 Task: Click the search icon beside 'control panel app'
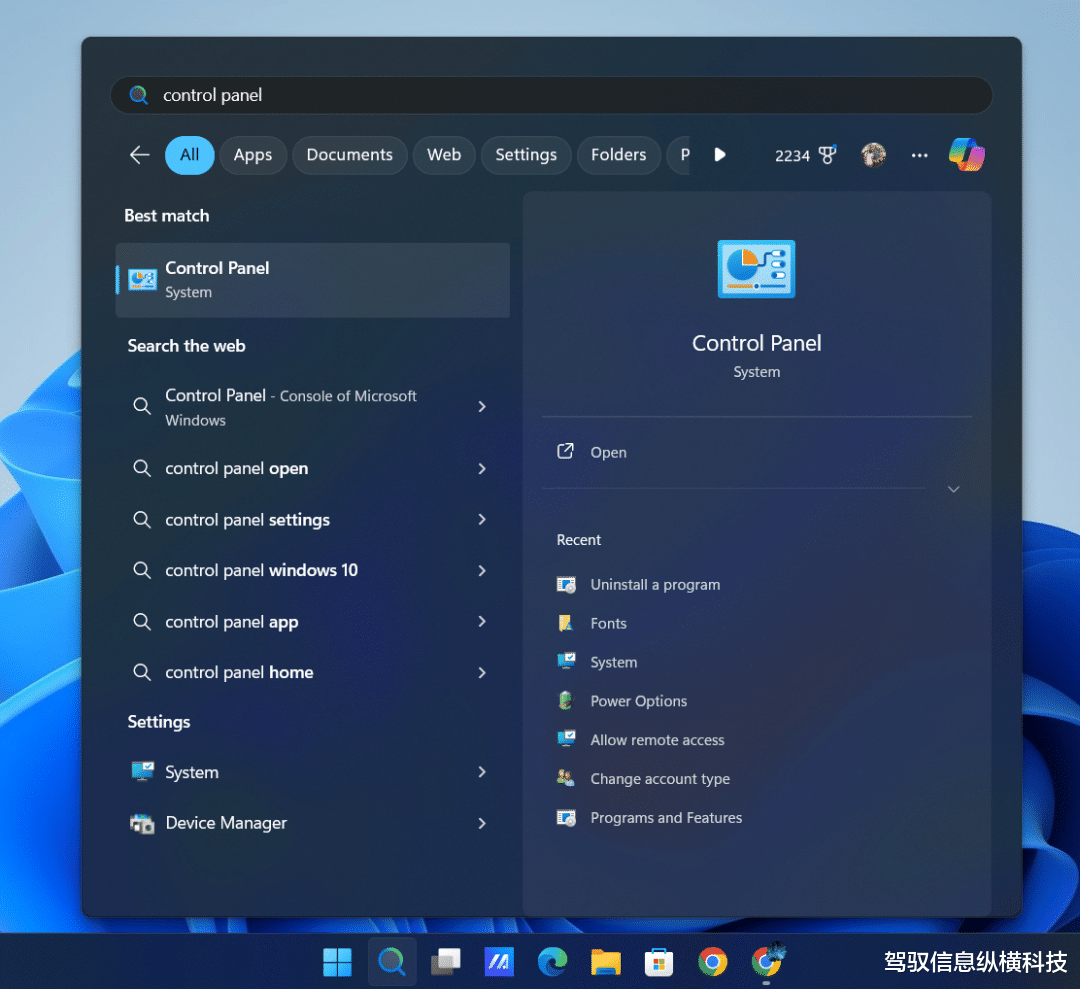142,621
